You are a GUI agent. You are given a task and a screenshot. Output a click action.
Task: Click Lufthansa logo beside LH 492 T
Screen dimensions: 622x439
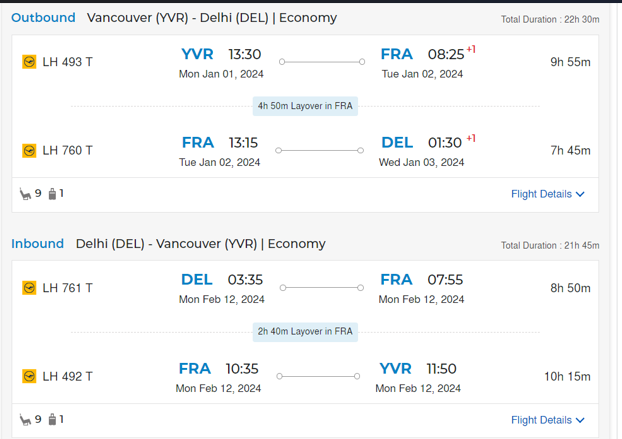click(29, 377)
